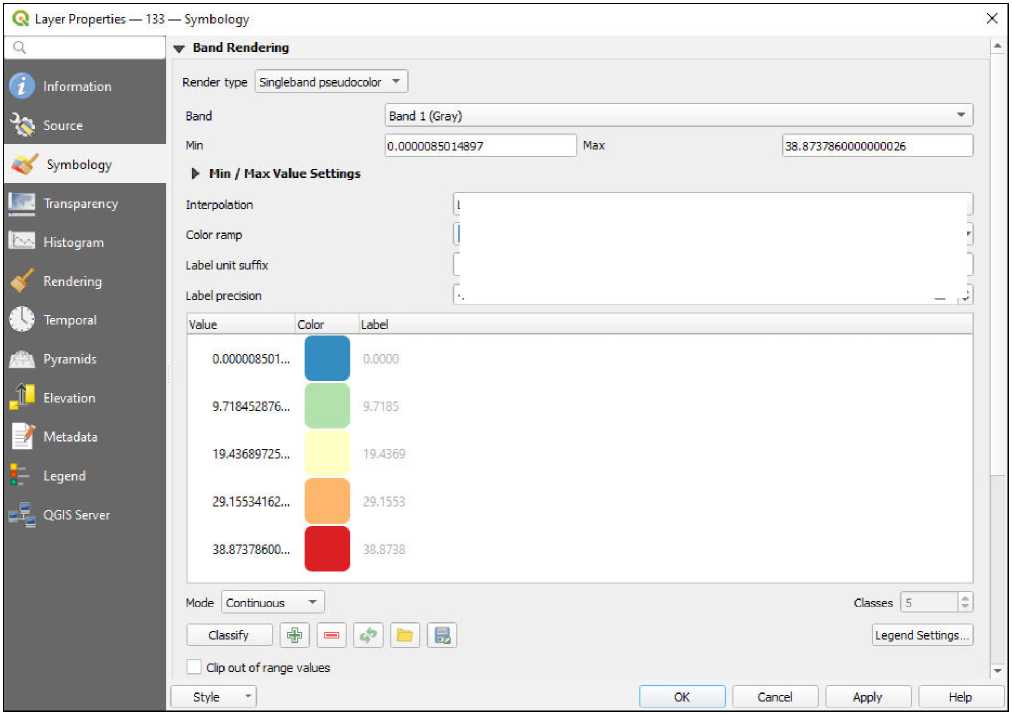Open Help
Image resolution: width=1012 pixels, height=715 pixels.
click(x=960, y=697)
